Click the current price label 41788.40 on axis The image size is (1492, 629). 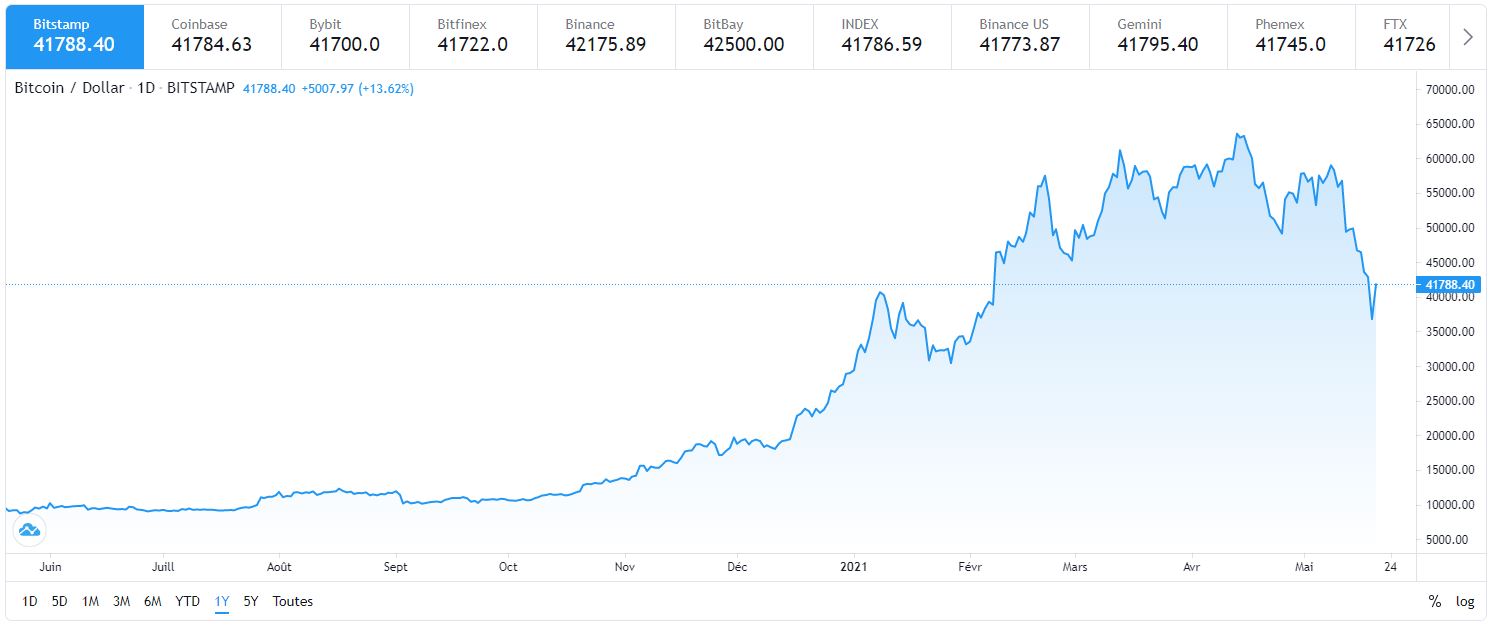pyautogui.click(x=1447, y=285)
